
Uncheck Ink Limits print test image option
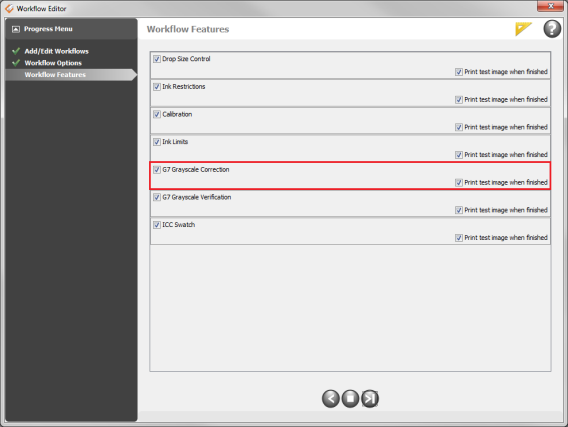click(x=459, y=155)
